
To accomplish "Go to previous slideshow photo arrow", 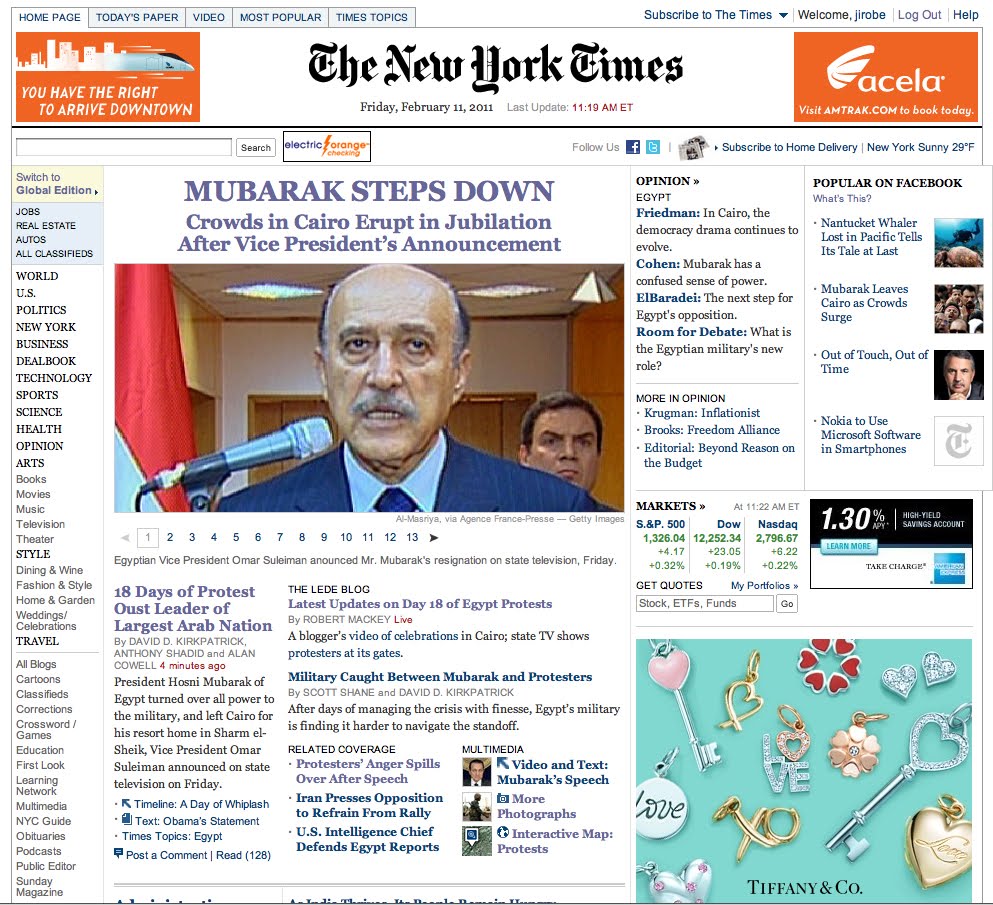I will click(125, 538).
